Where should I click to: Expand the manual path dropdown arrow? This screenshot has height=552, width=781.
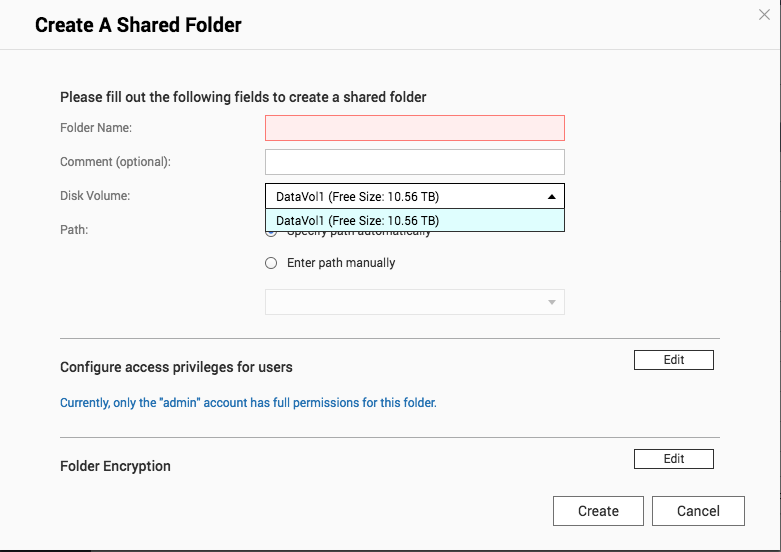tap(551, 303)
